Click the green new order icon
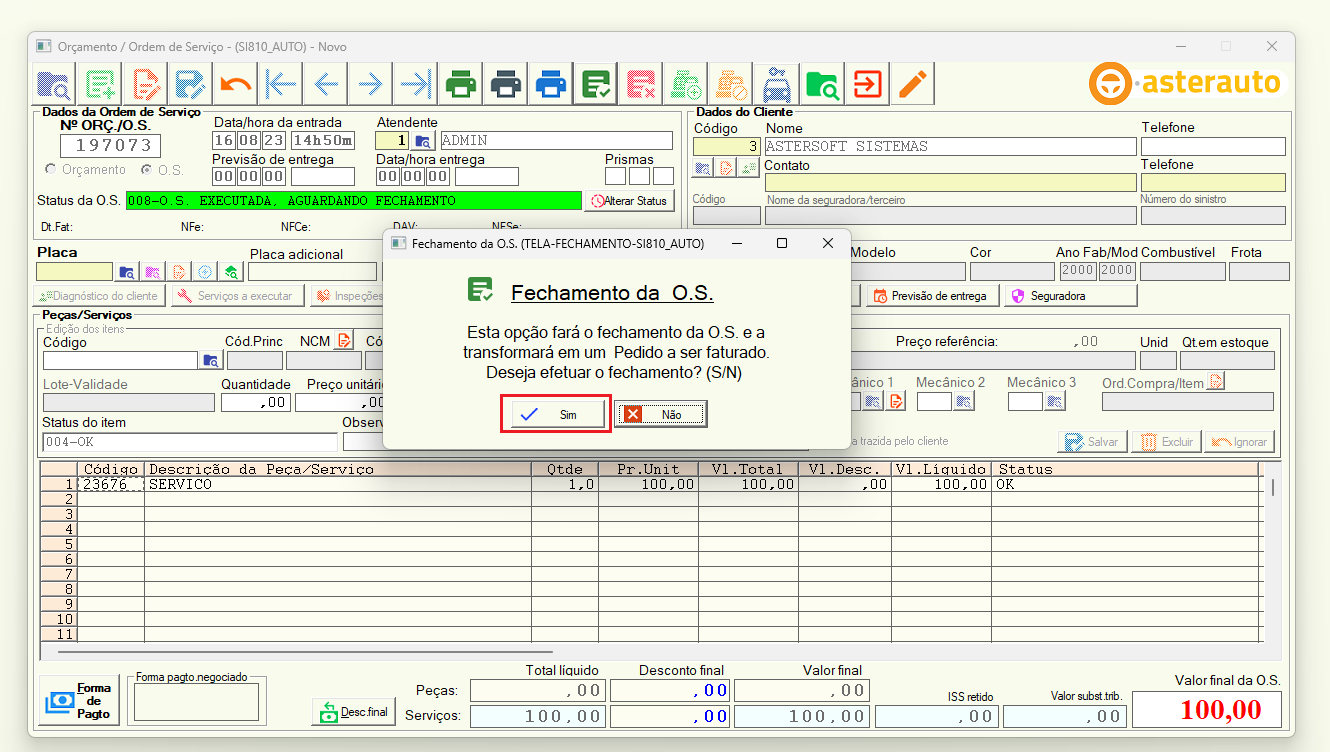This screenshot has width=1330, height=752. click(x=100, y=84)
